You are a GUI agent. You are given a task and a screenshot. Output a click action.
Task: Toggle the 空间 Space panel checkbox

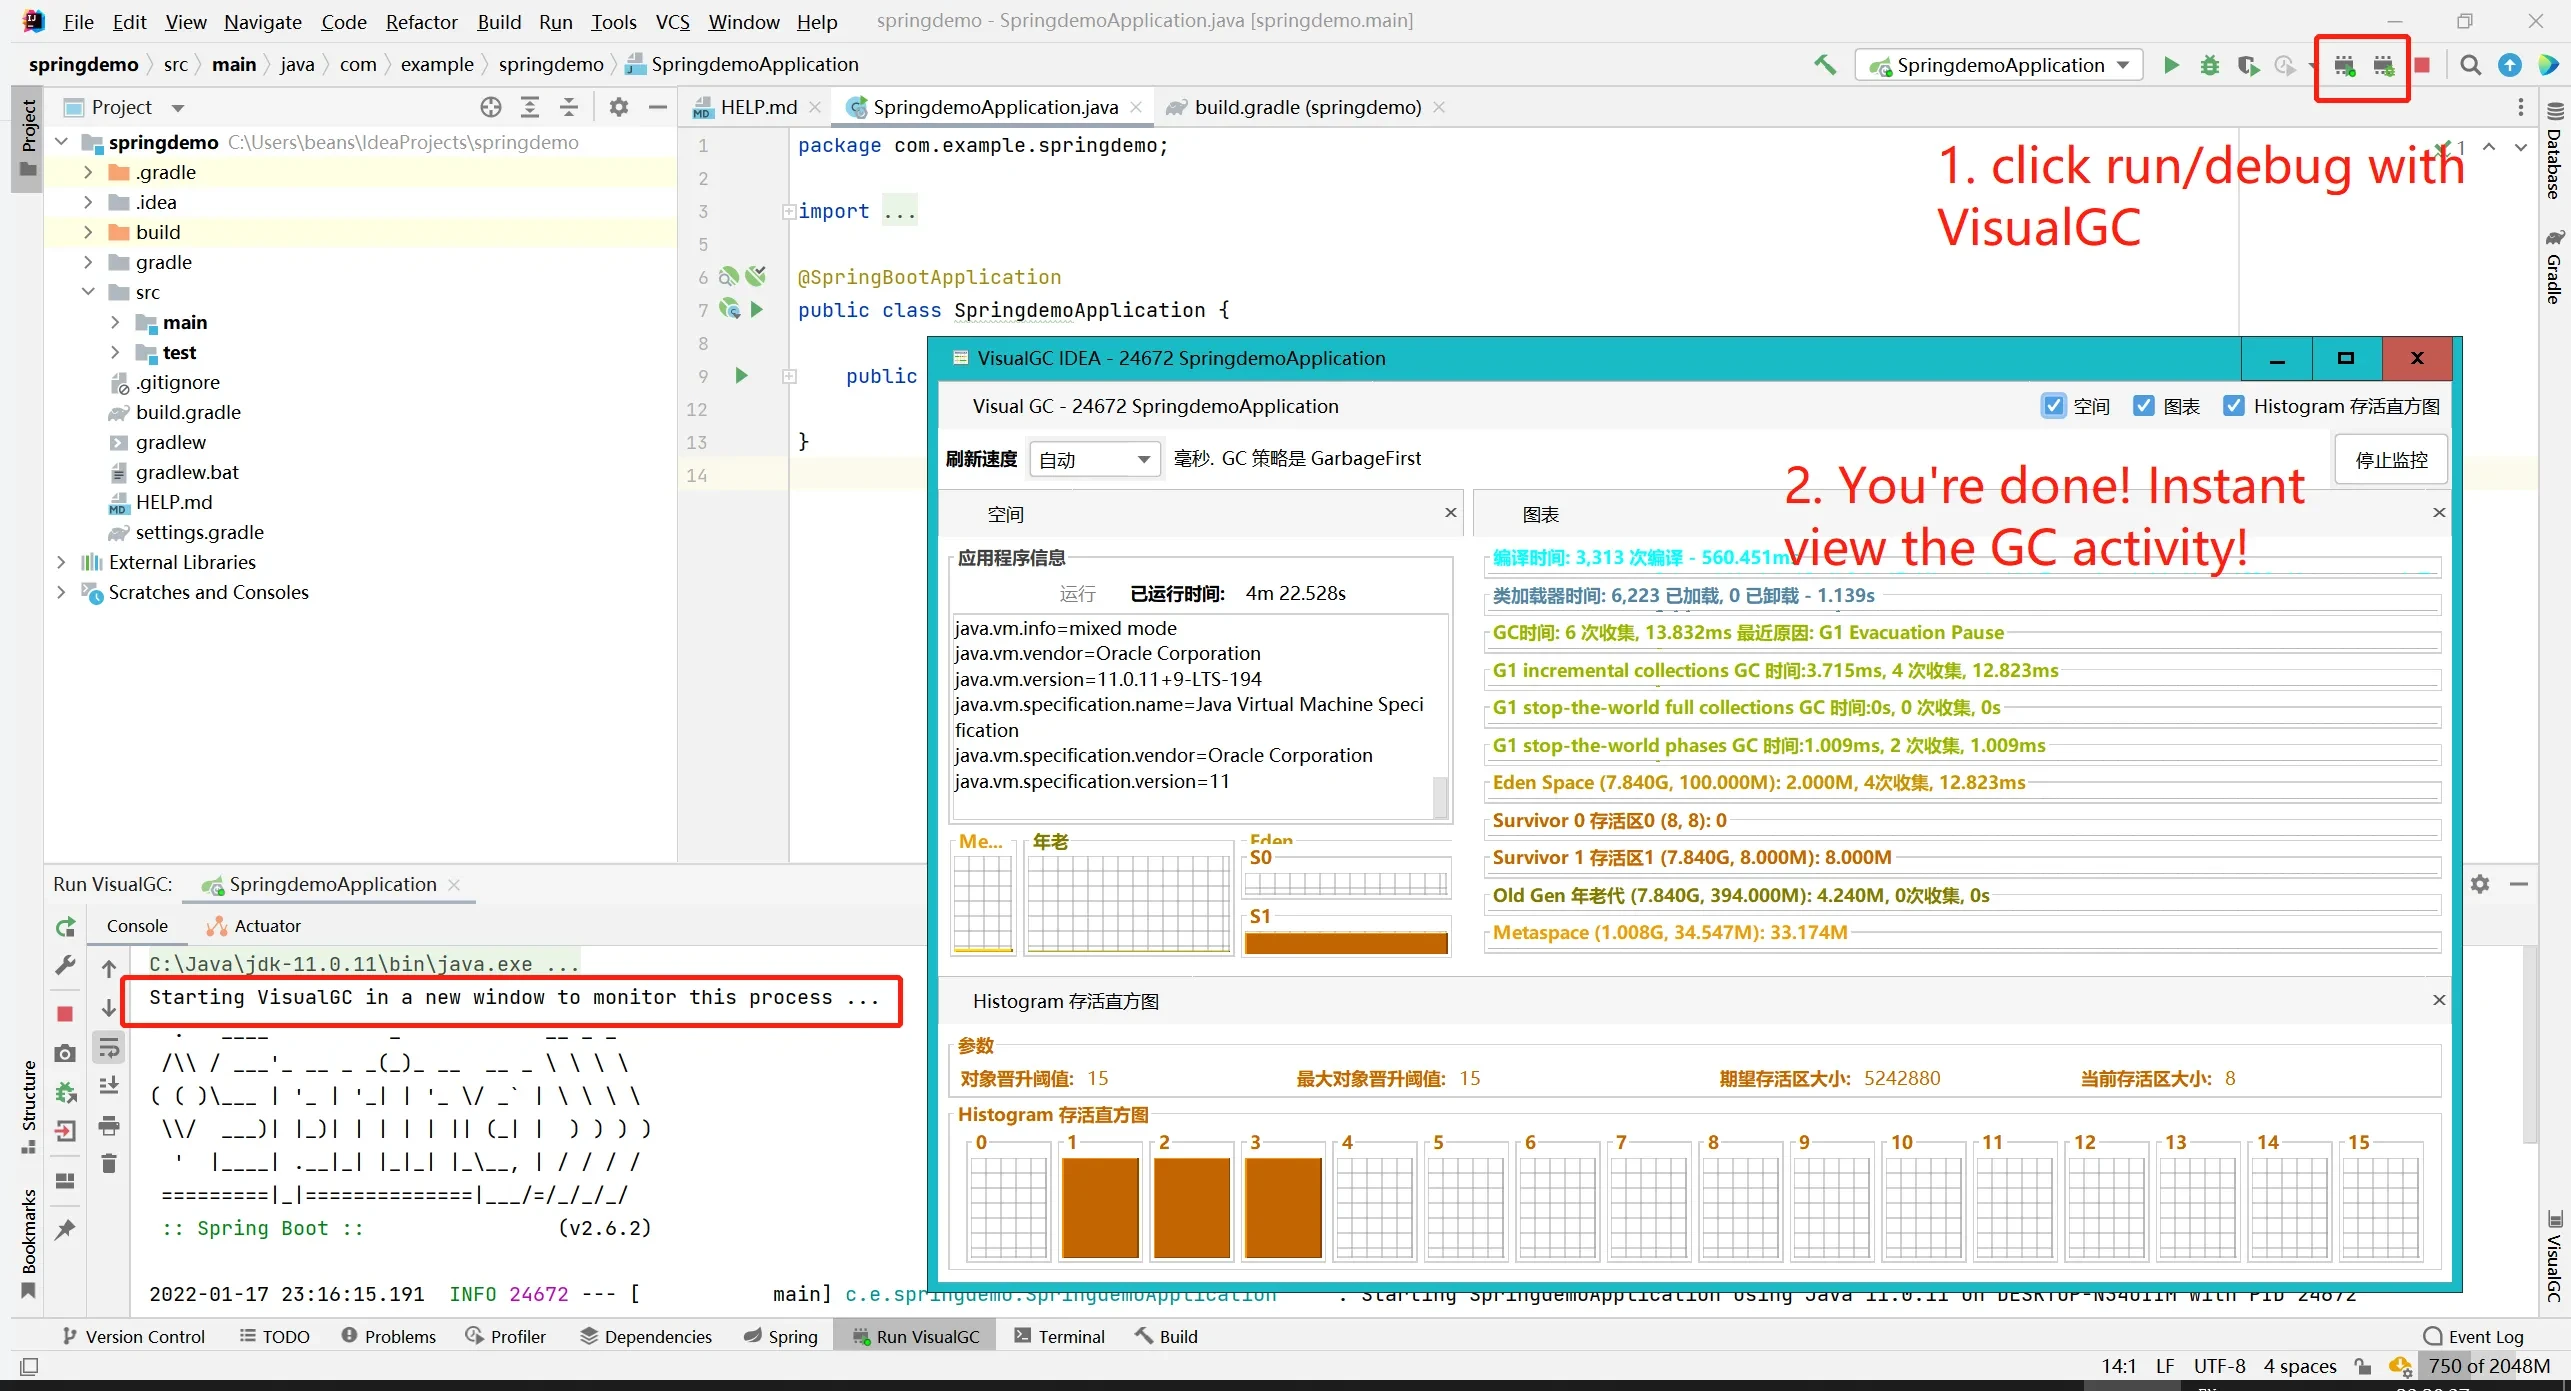point(2052,406)
